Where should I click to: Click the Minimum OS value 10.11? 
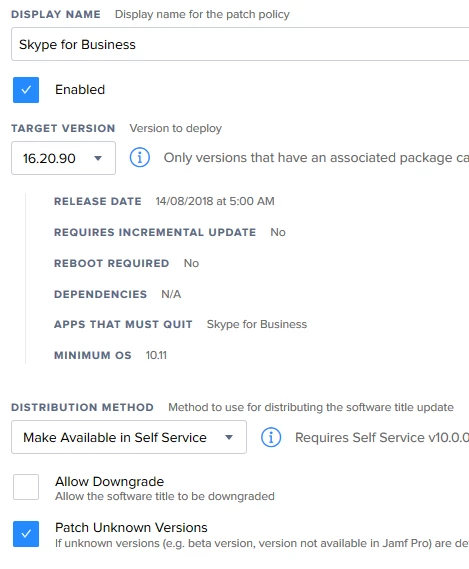pos(156,355)
